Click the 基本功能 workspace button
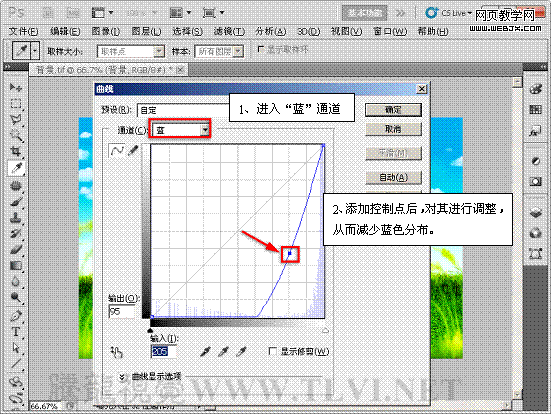 click(x=364, y=13)
